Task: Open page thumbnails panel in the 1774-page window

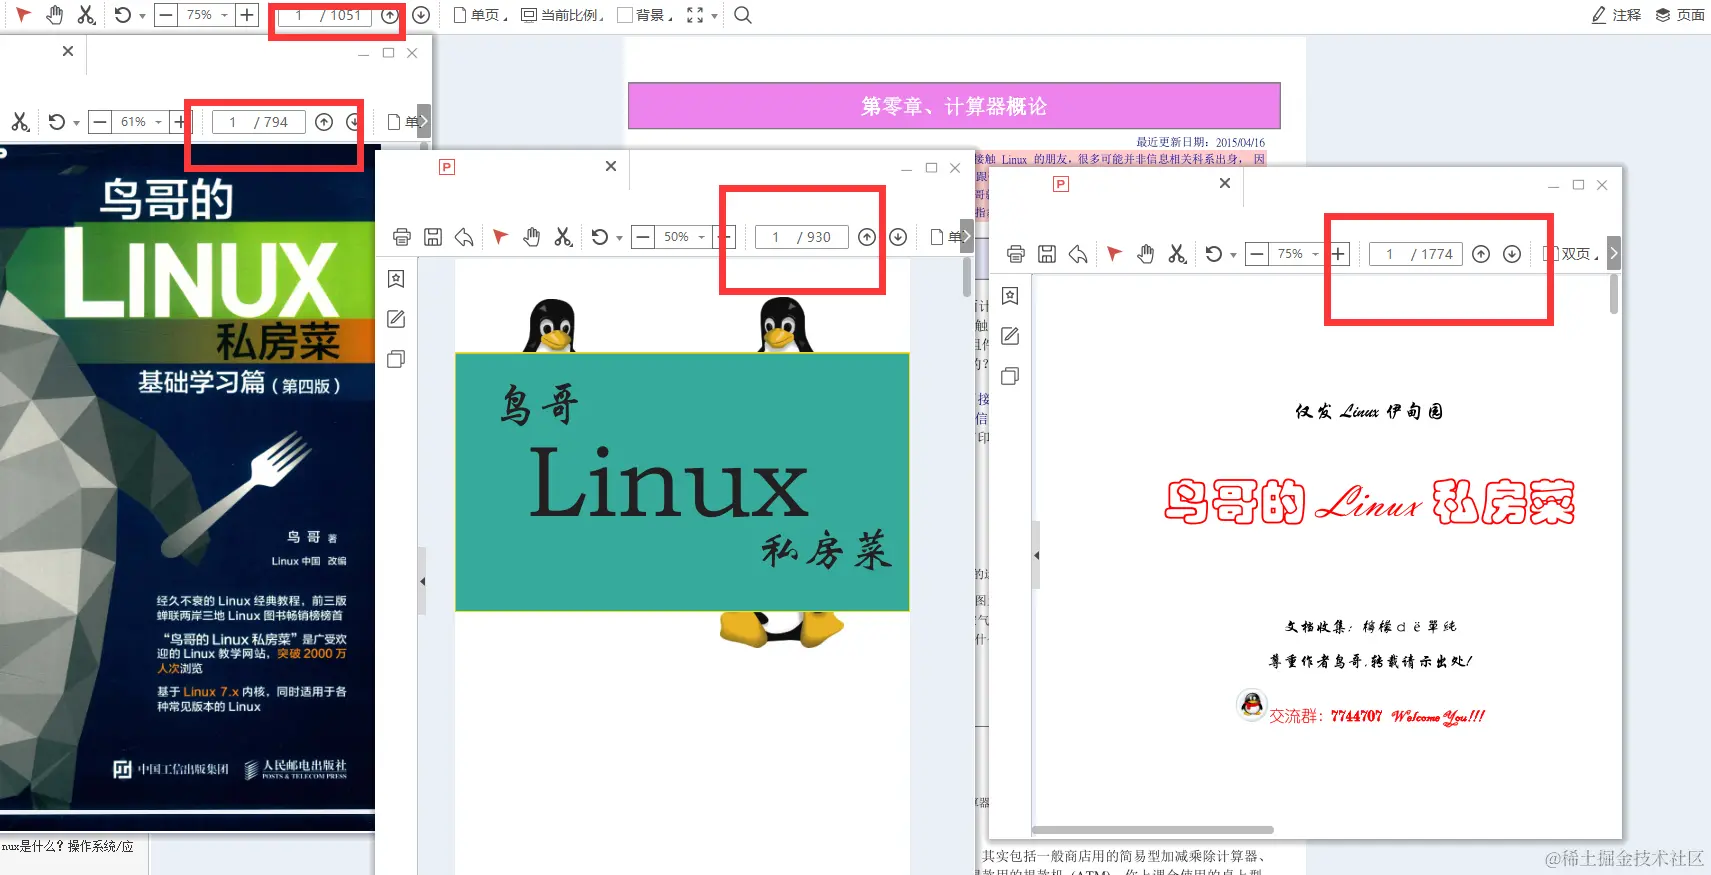Action: [x=1010, y=376]
